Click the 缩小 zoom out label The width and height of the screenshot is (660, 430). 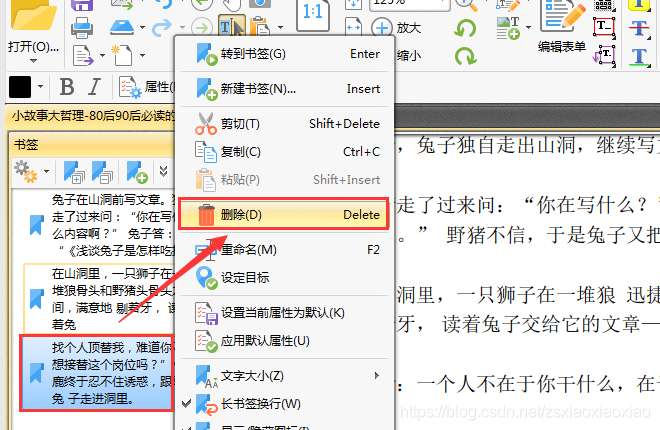[x=409, y=55]
